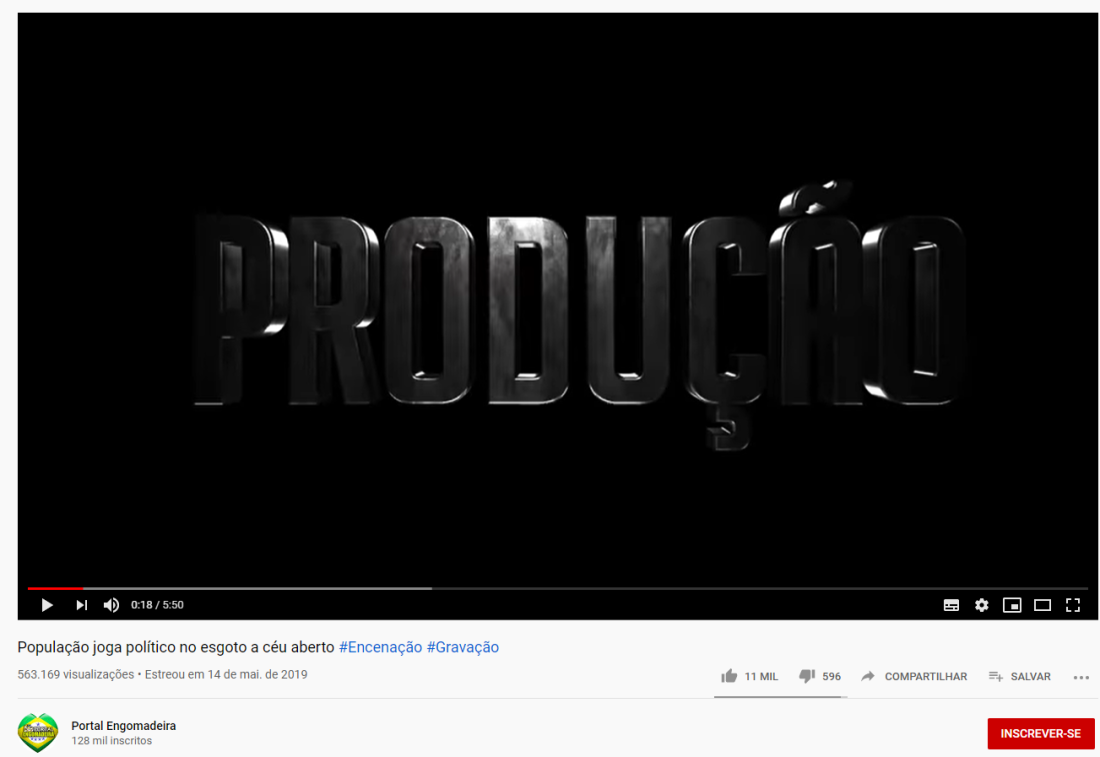Open the #Gravação hashtag link
This screenshot has width=1100, height=757.
(463, 647)
